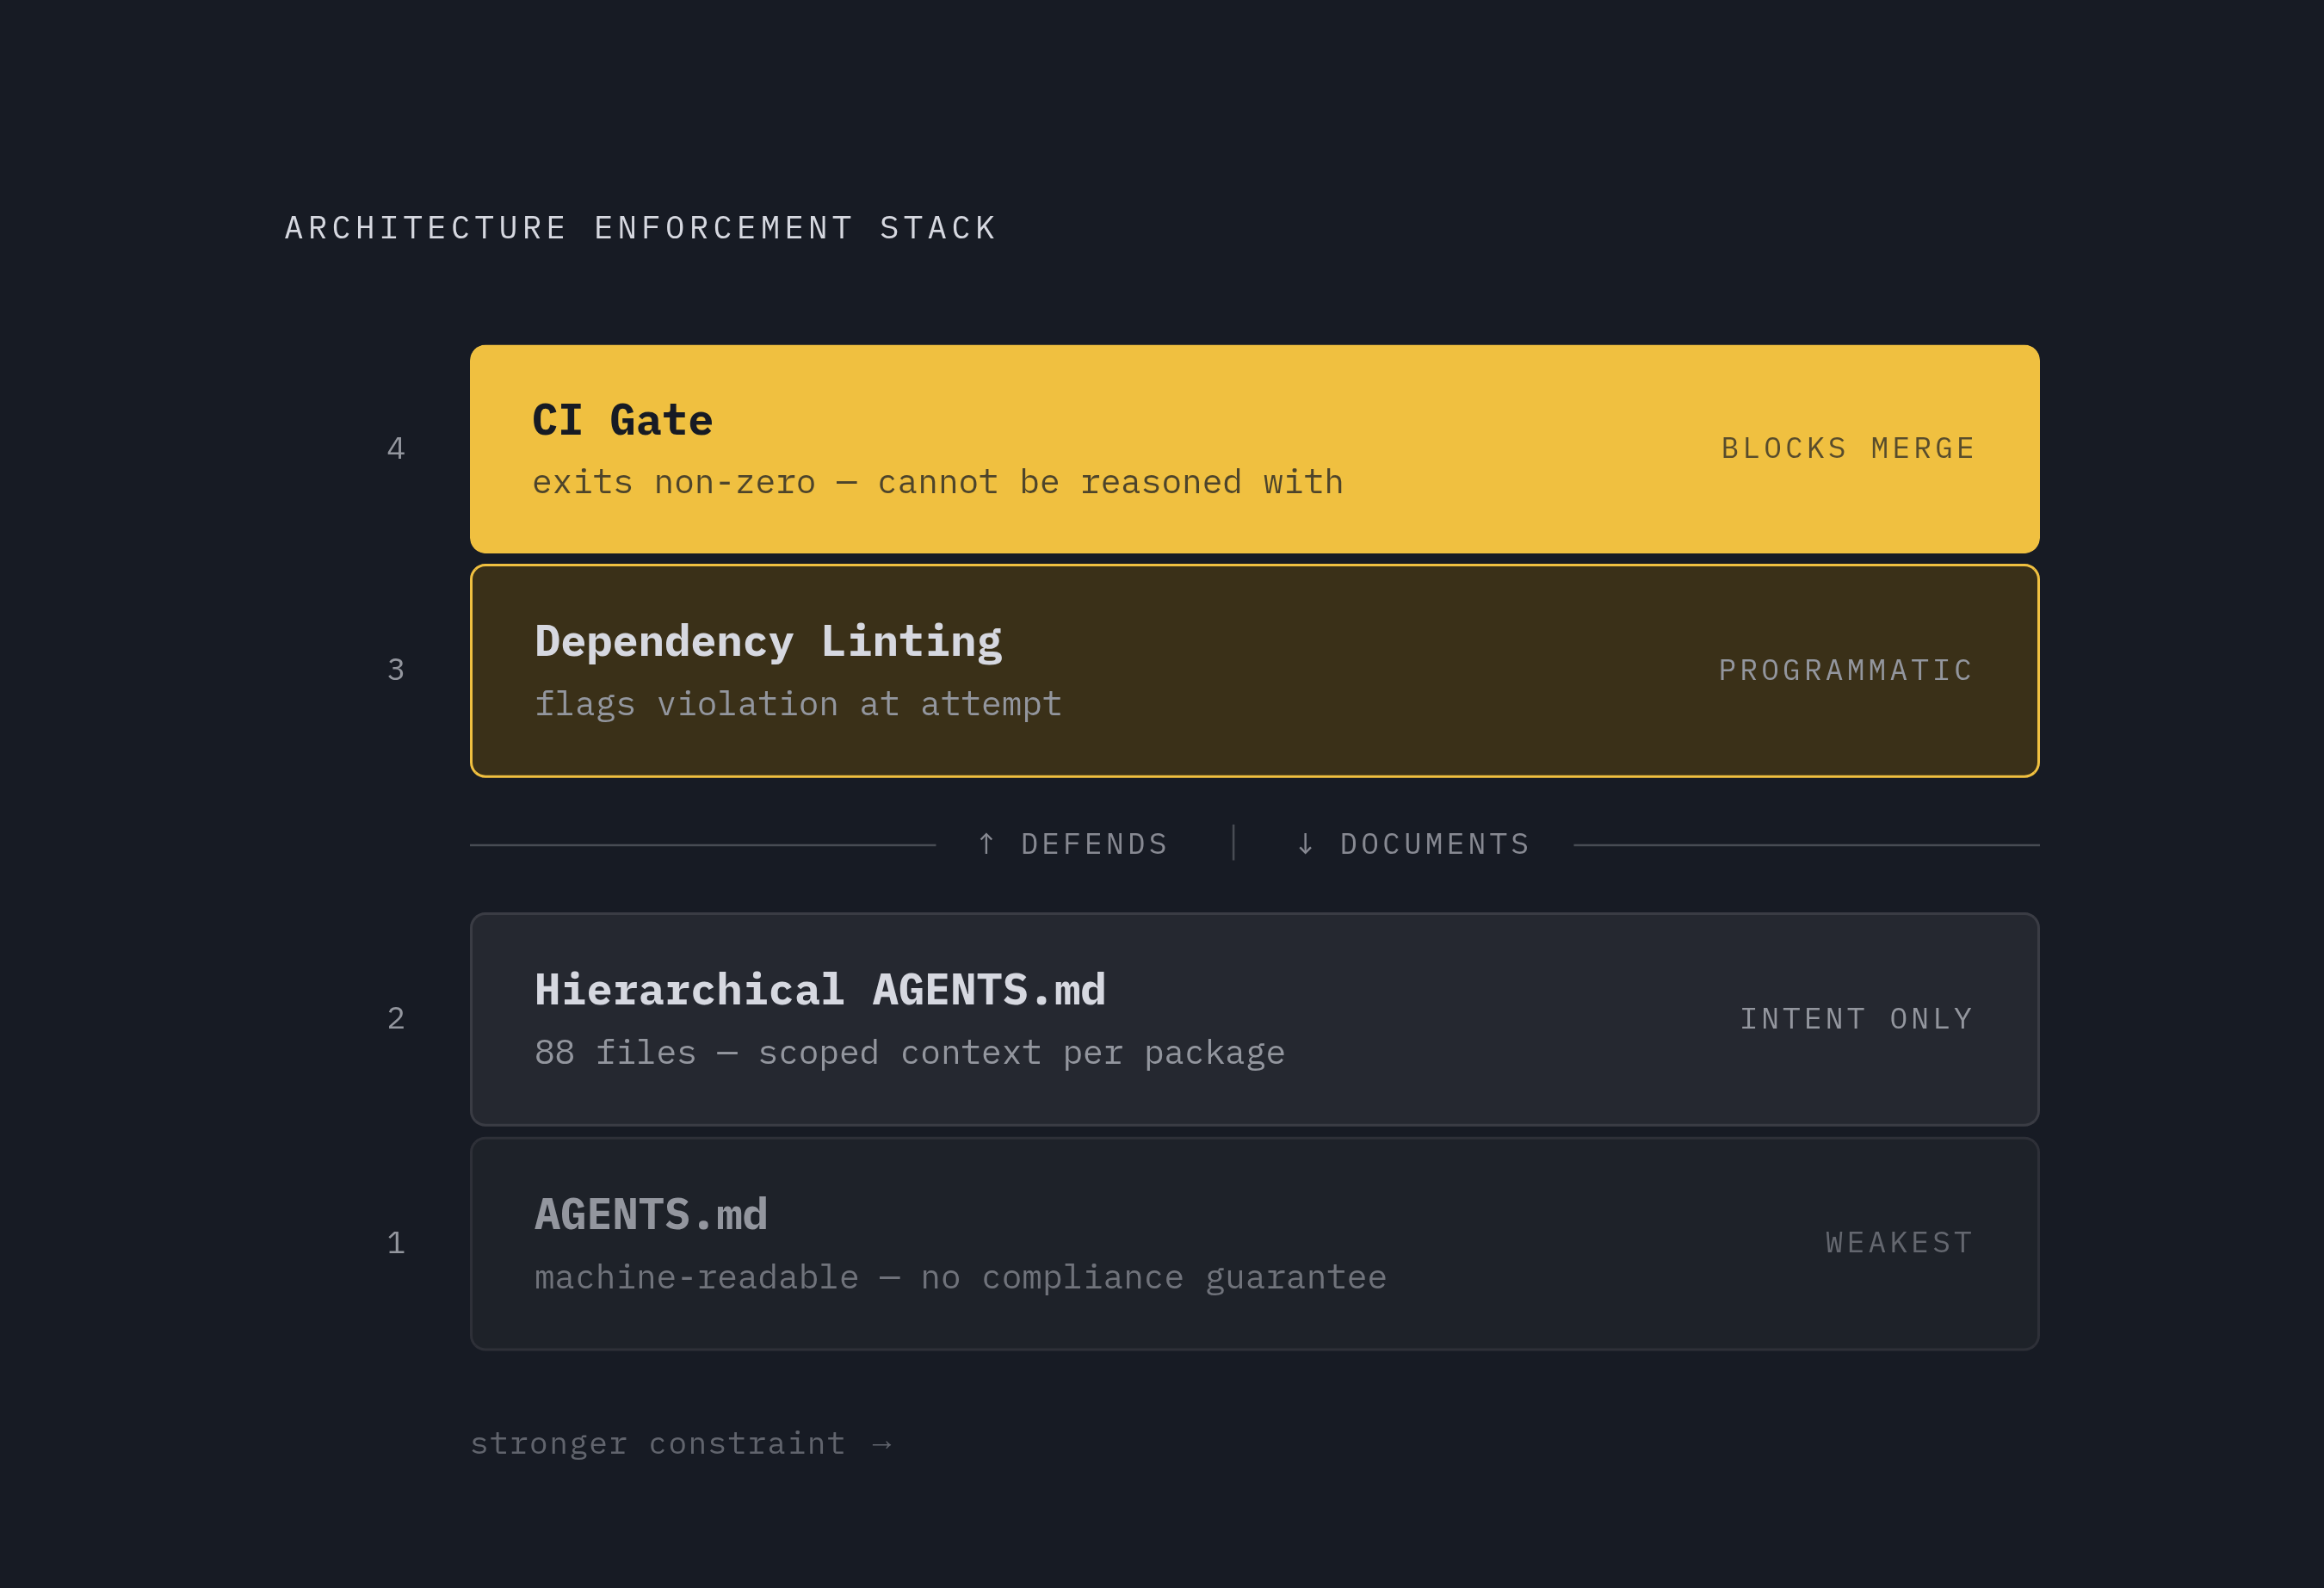Click the ARCHITECTURE ENFORCEMENT STACK title
Screen dimensions: 2324x1588
tap(641, 228)
